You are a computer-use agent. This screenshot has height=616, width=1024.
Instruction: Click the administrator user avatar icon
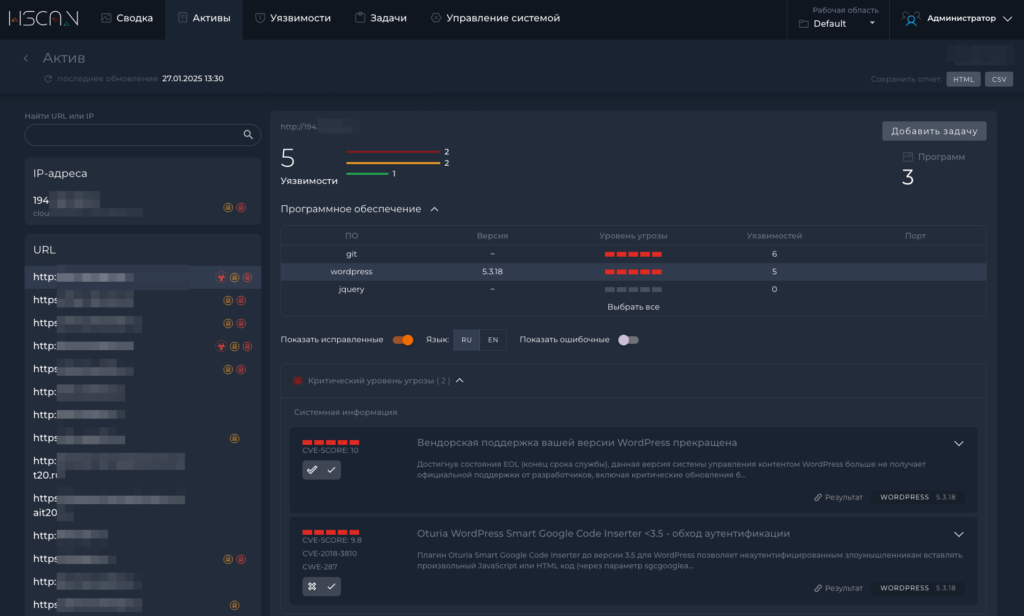click(x=910, y=19)
